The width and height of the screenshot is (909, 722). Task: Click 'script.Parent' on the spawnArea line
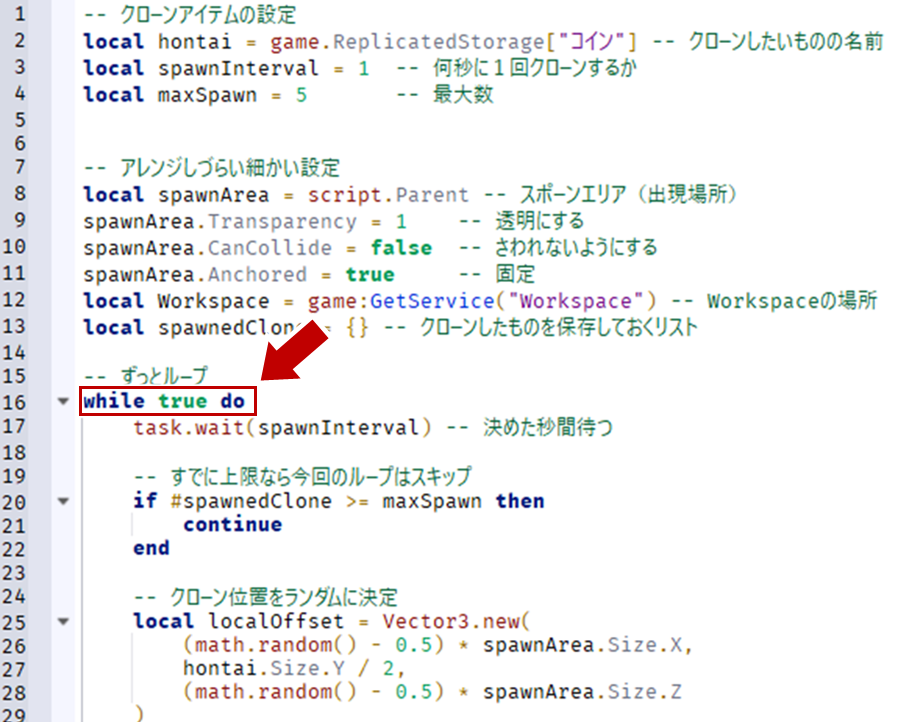tap(388, 195)
